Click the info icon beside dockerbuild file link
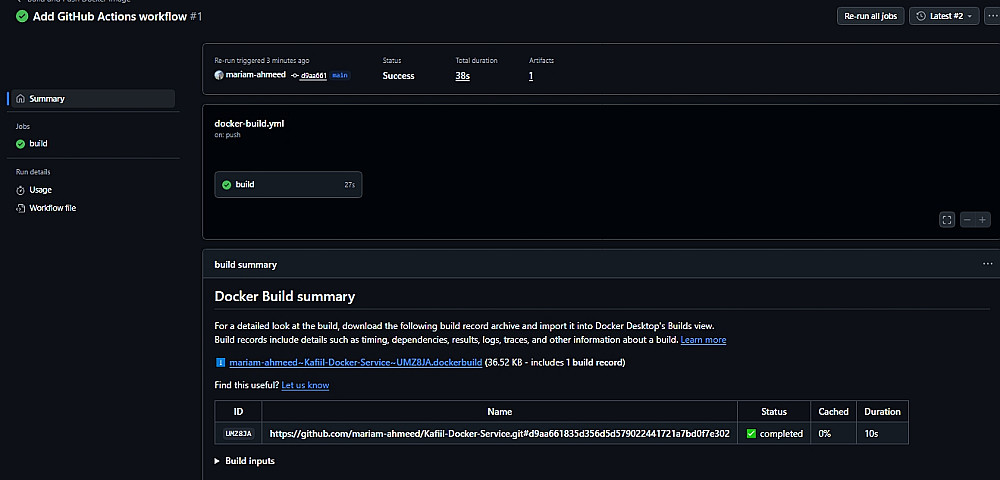The width and height of the screenshot is (1000, 480). coord(220,362)
